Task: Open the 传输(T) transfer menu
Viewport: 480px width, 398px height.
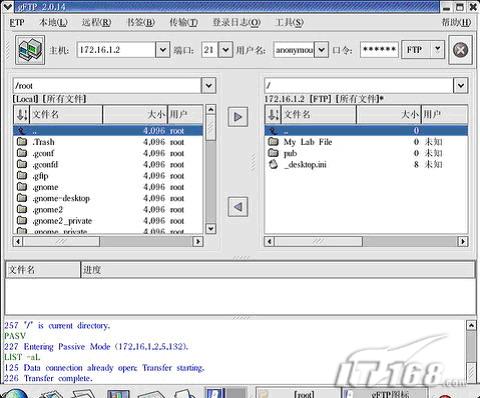Action: coord(183,23)
